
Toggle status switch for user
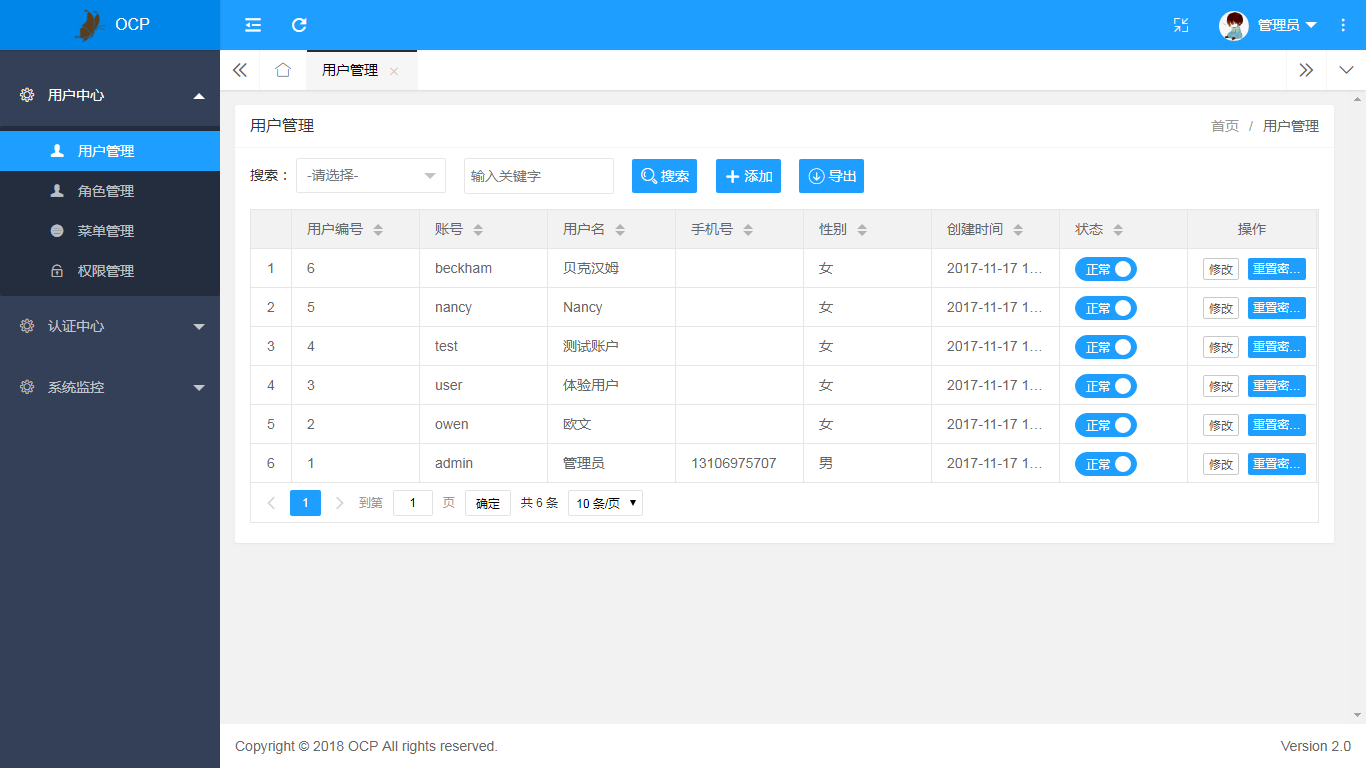(x=1106, y=386)
